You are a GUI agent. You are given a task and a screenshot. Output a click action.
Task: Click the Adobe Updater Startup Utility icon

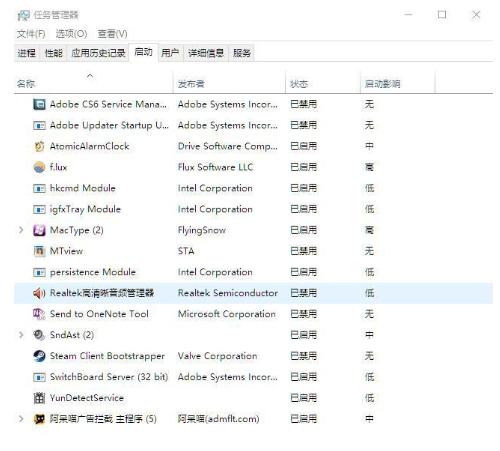pyautogui.click(x=39, y=125)
